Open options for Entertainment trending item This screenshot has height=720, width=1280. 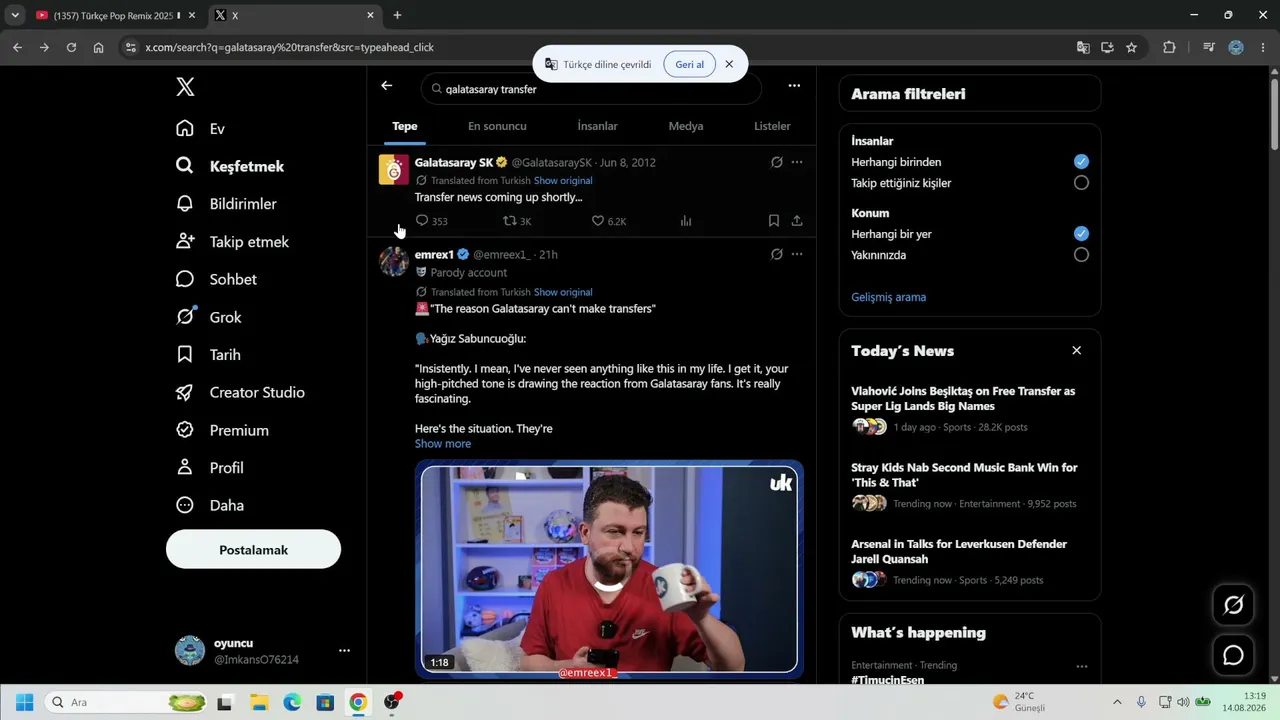coord(1081,666)
